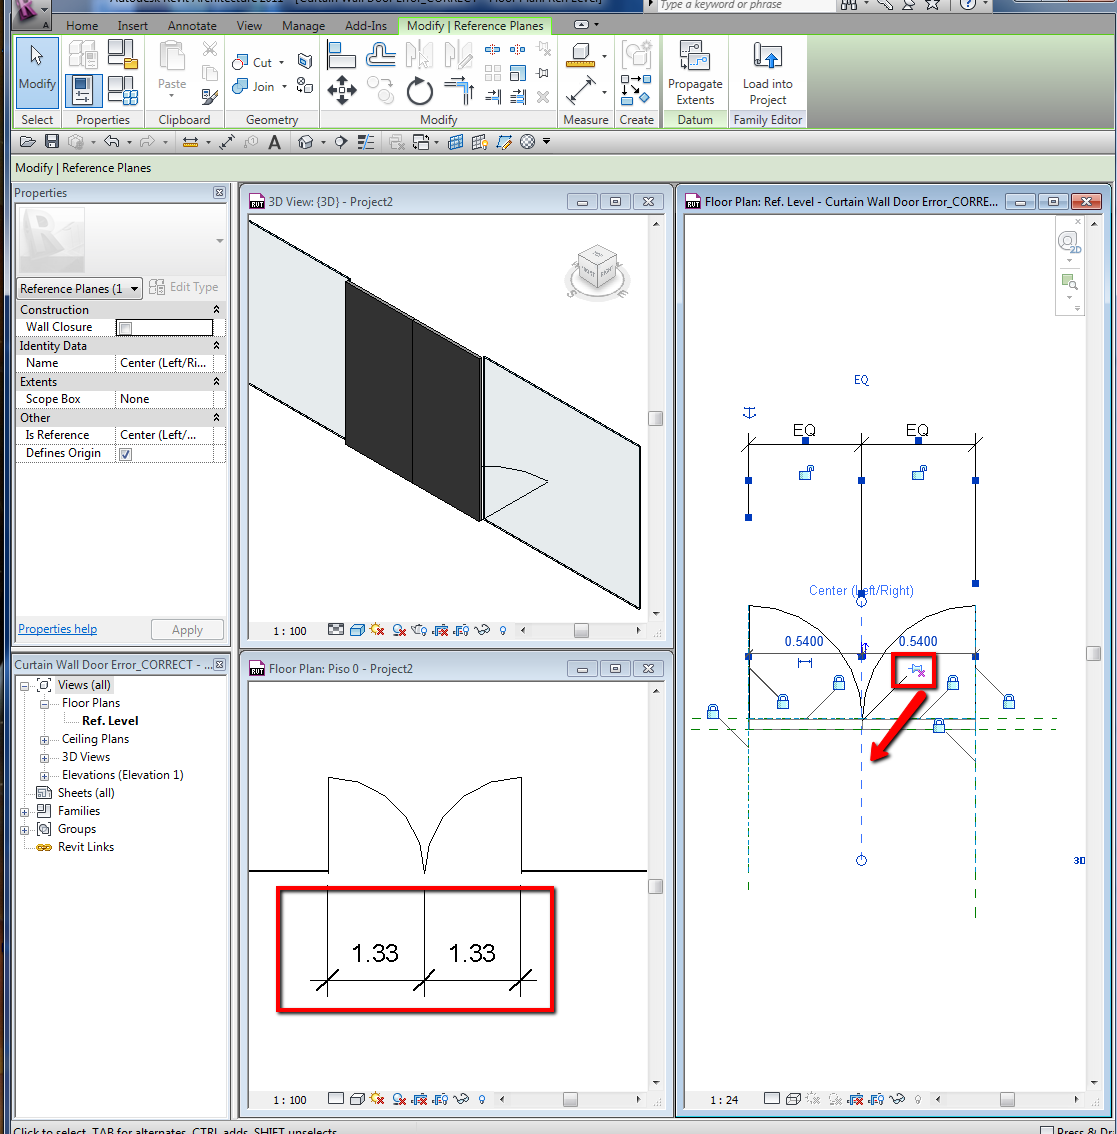The width and height of the screenshot is (1117, 1134).
Task: Toggle the Wall Closure checkbox
Action: coord(125,328)
